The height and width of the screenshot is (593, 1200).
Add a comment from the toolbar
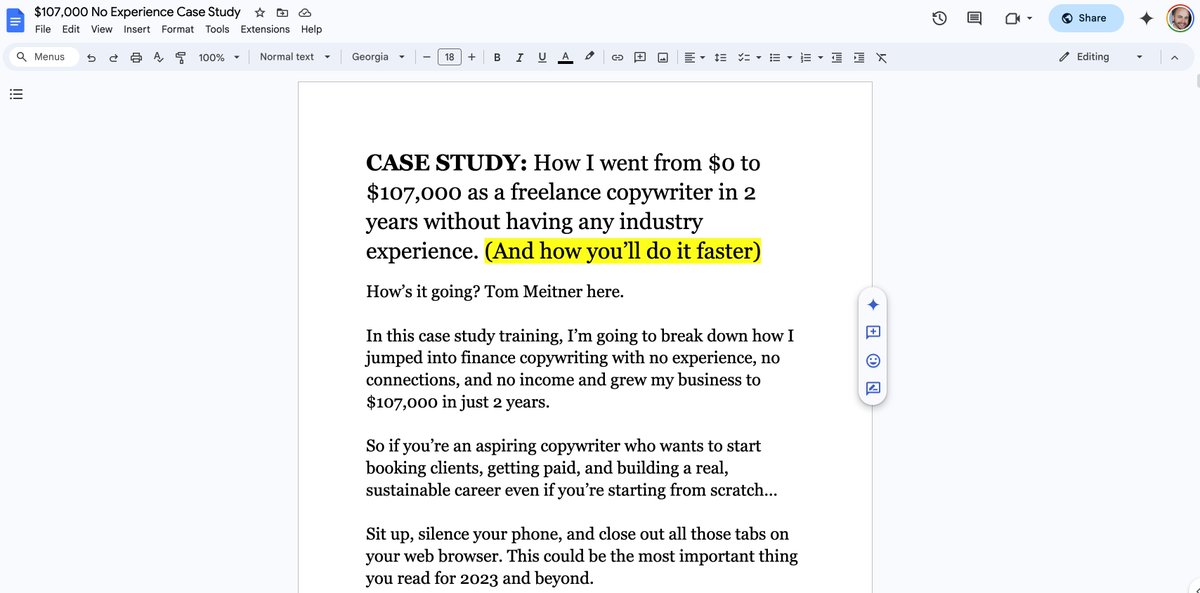tap(640, 57)
